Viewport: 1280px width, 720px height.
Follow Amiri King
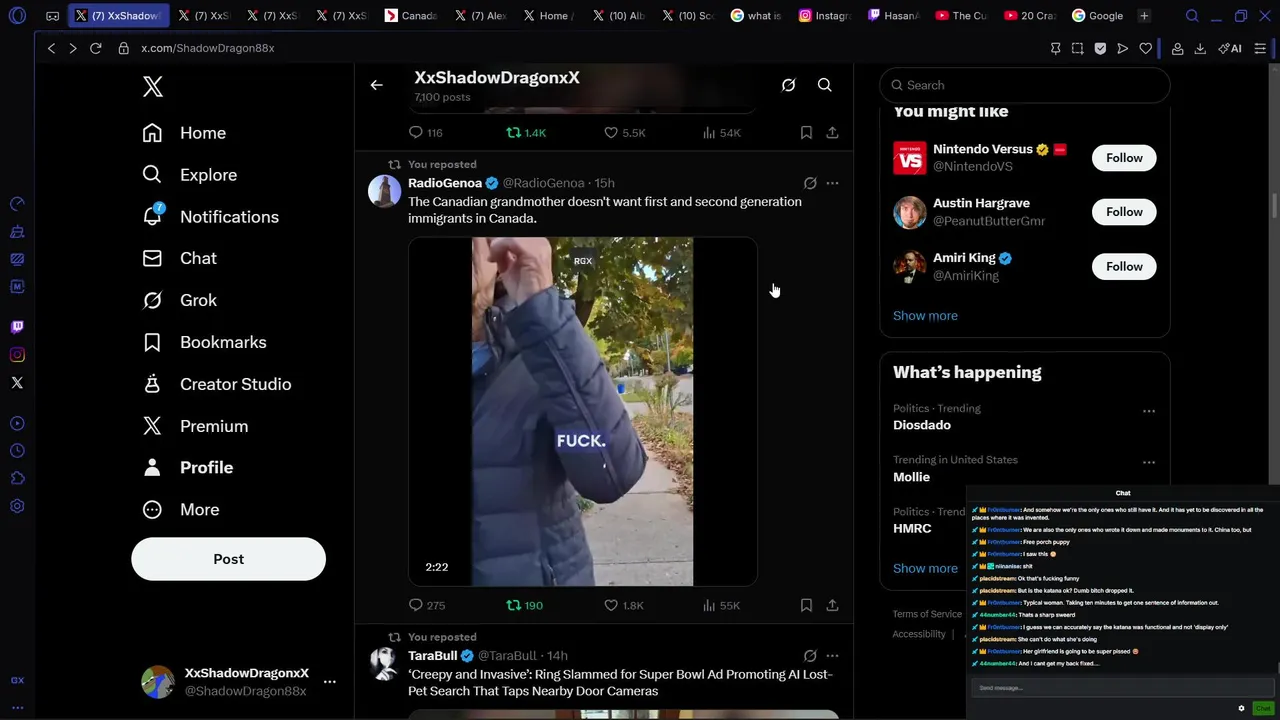pos(1124,267)
